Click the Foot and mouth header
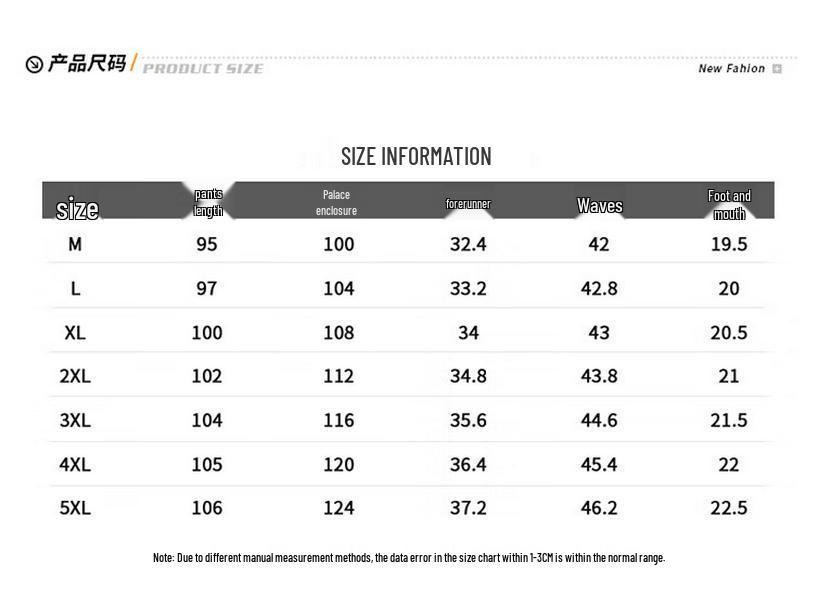This screenshot has height=611, width=814. (729, 204)
